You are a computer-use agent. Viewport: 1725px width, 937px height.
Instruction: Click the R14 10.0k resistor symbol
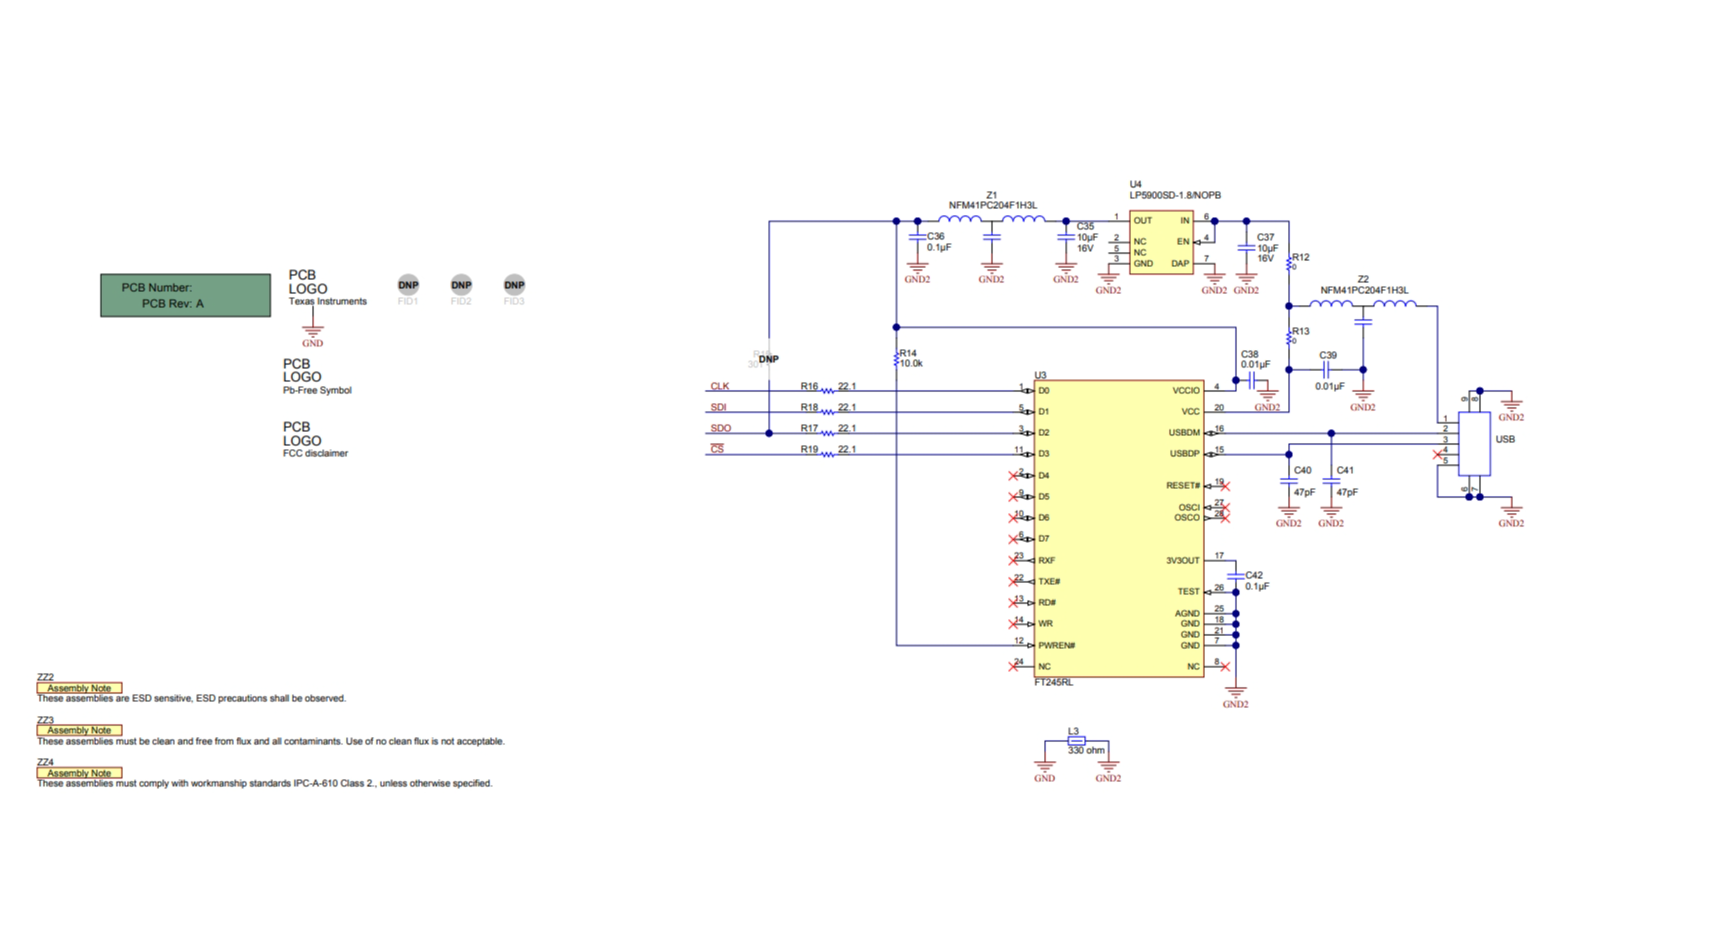pos(896,359)
